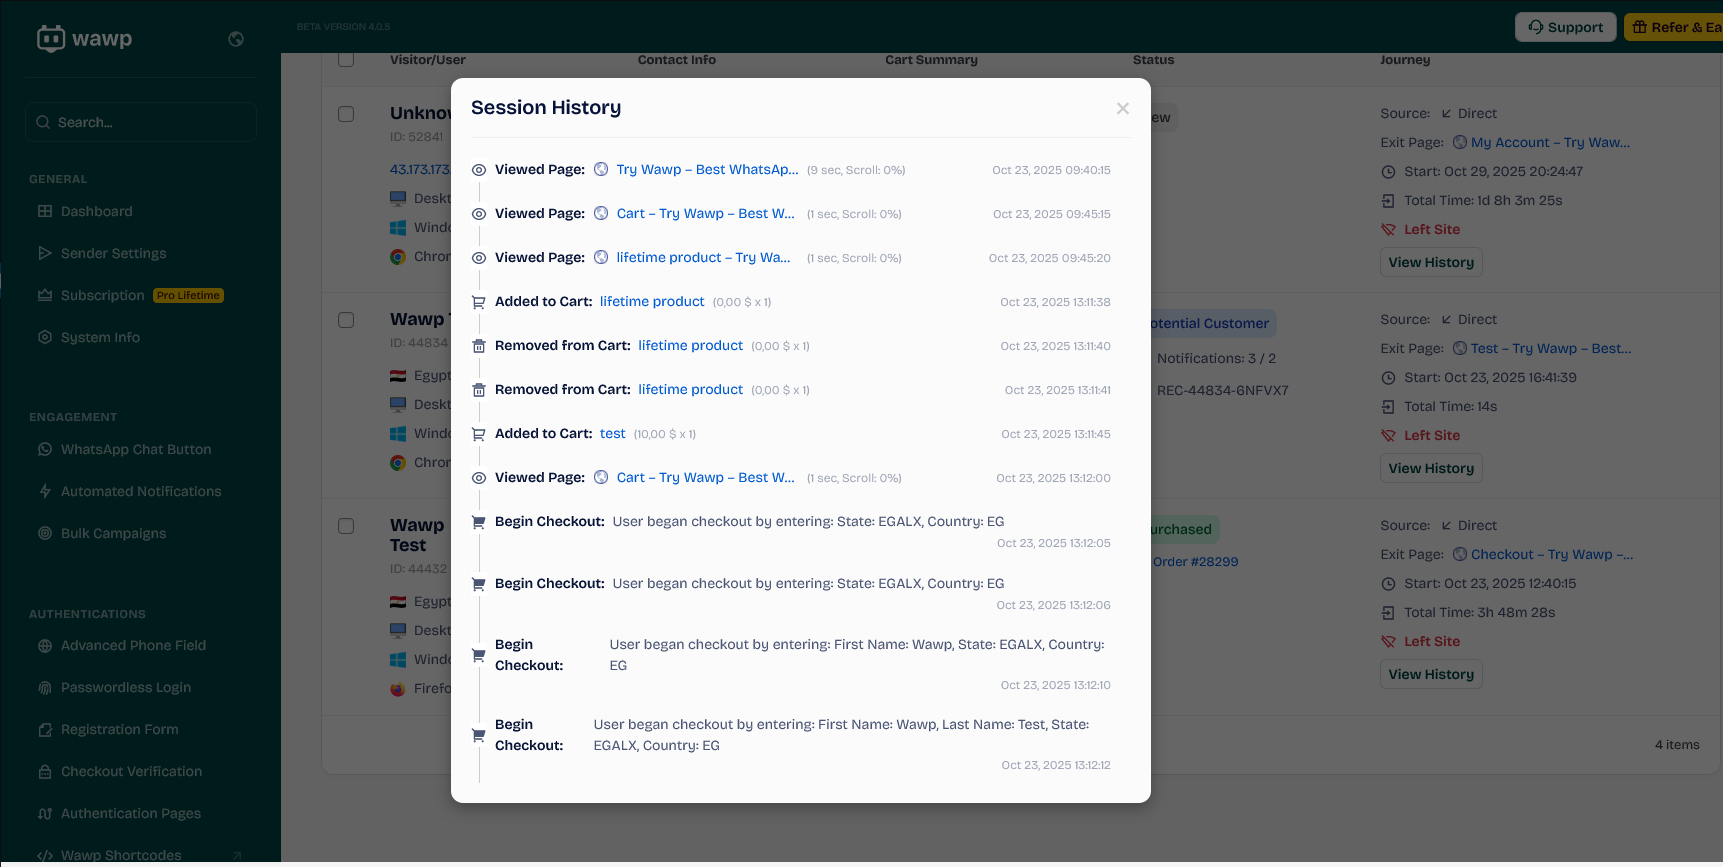Screen dimensions: 1723x867
Task: Open Cart link viewed at 09:45:15
Action: click(x=705, y=214)
